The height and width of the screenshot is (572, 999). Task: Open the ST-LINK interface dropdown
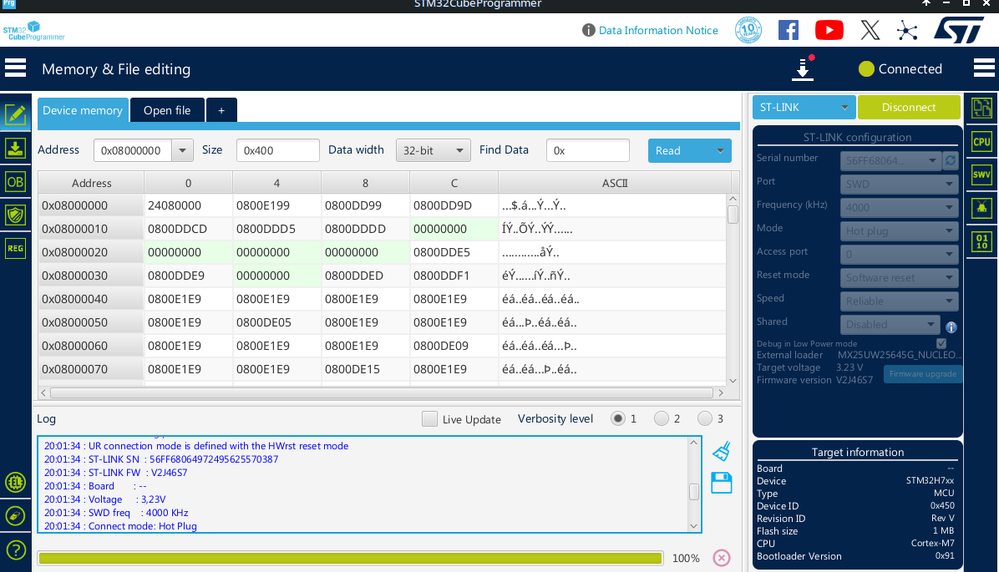pos(803,107)
